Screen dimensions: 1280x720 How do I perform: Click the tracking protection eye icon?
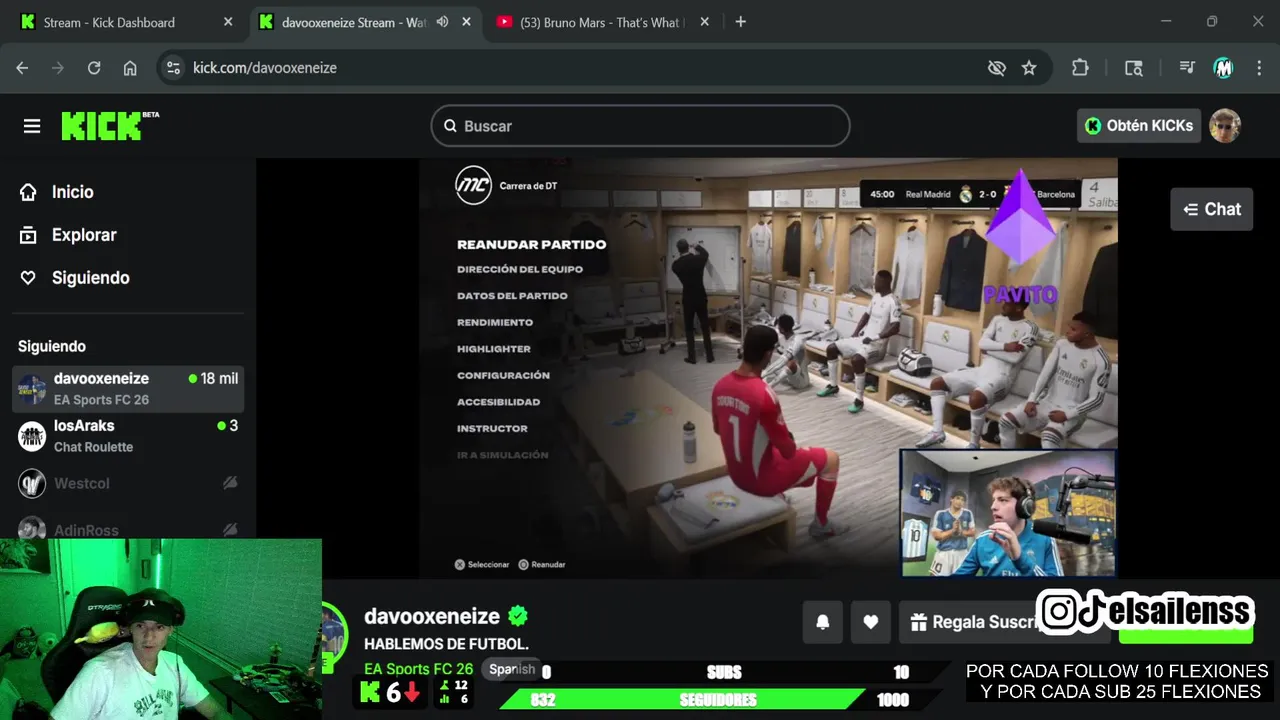(996, 68)
